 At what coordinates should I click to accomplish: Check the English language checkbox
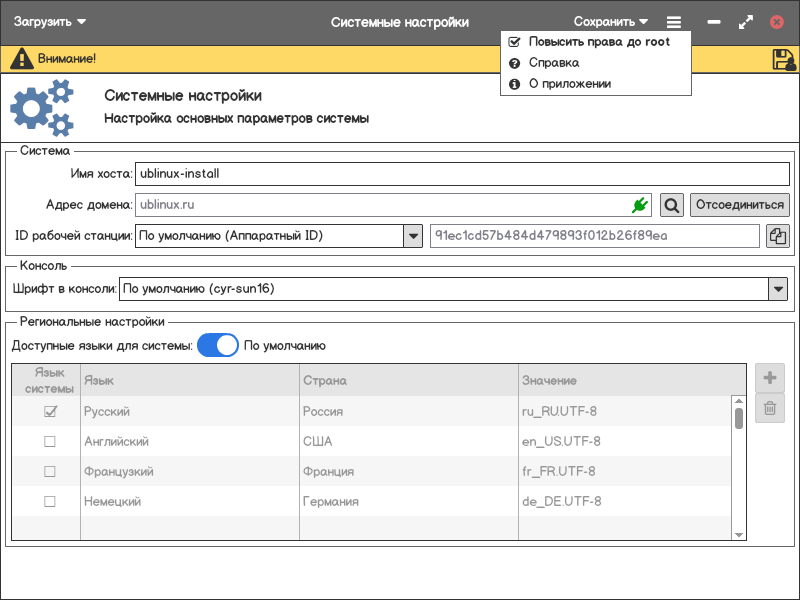(50, 441)
